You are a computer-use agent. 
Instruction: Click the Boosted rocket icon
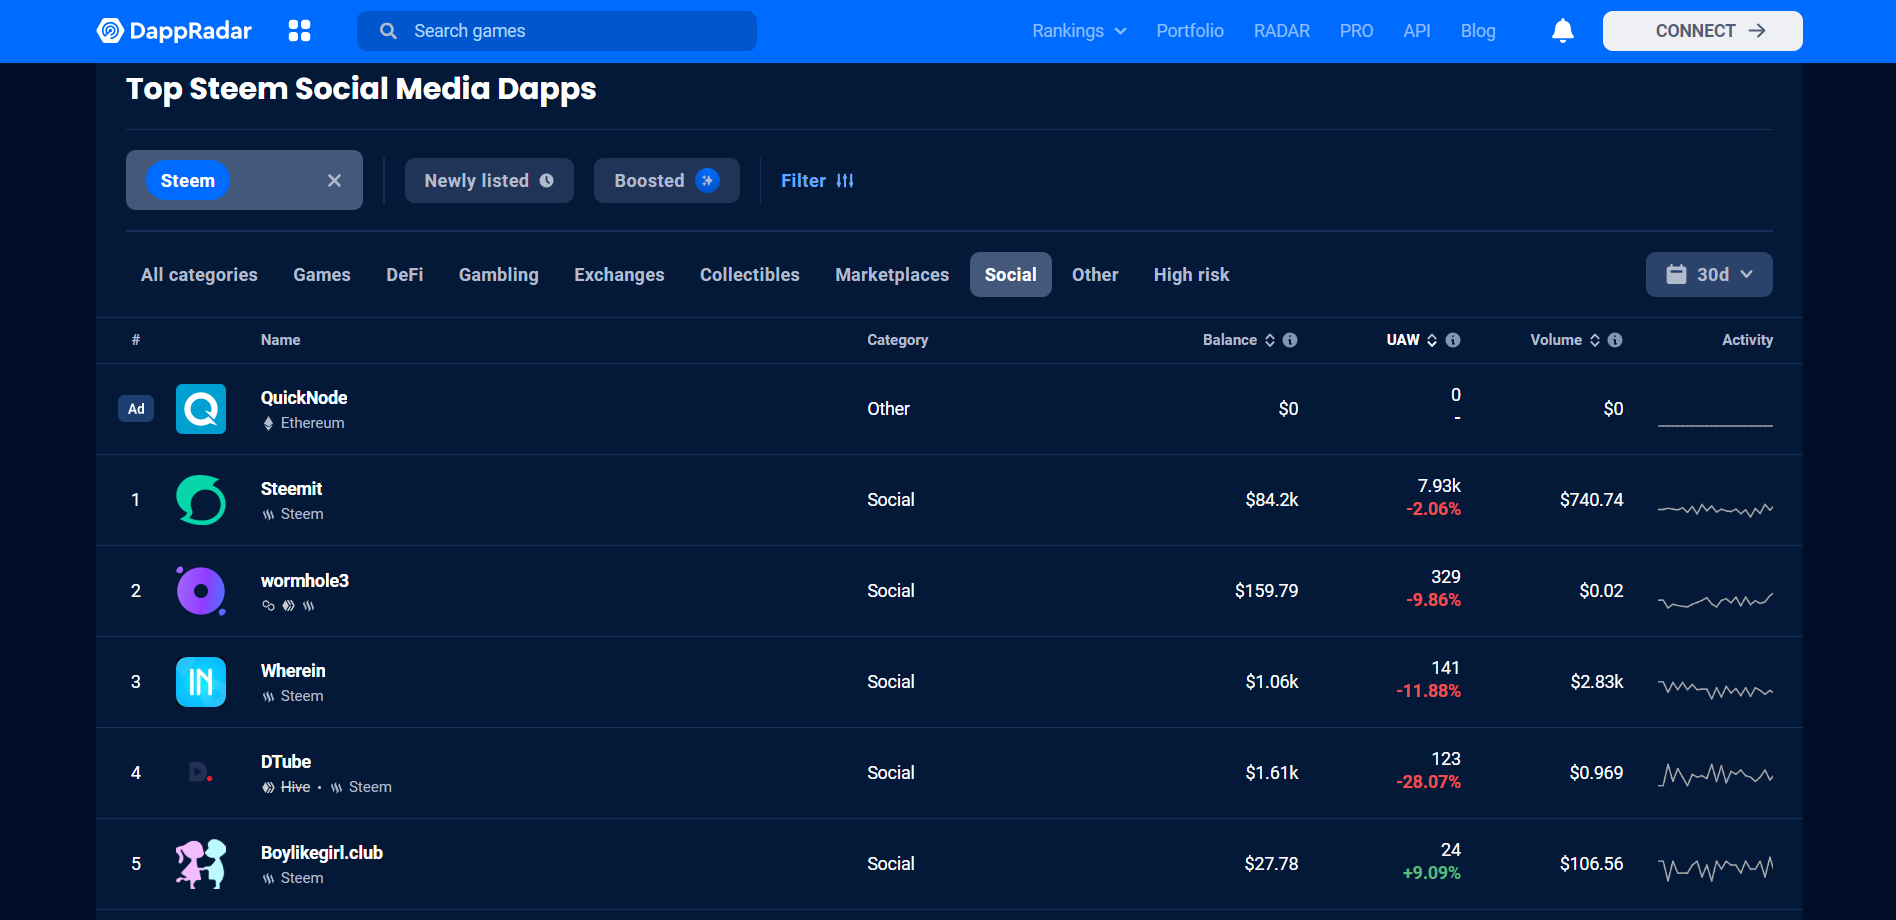pos(707,180)
